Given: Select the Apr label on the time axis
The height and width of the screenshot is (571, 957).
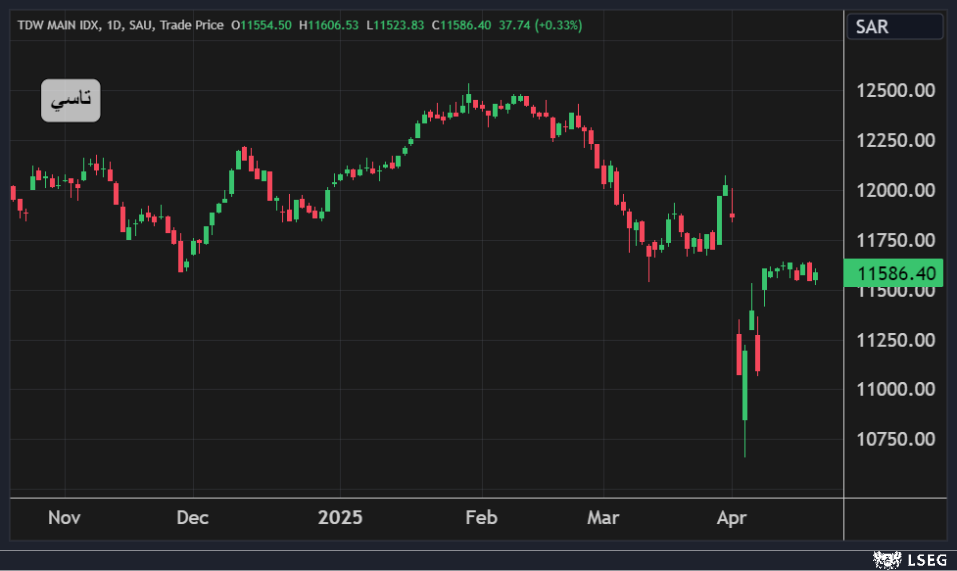Looking at the screenshot, I should (x=732, y=518).
